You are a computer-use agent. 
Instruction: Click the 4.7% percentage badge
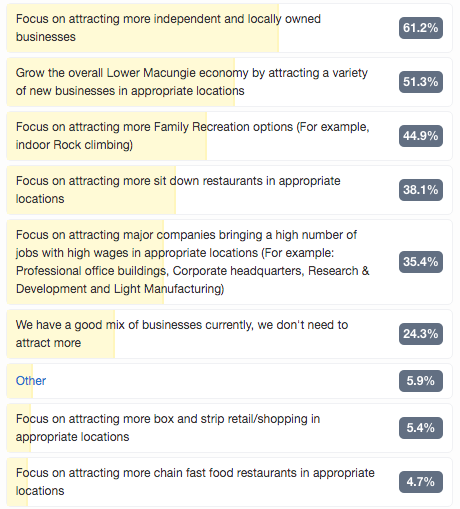point(421,482)
